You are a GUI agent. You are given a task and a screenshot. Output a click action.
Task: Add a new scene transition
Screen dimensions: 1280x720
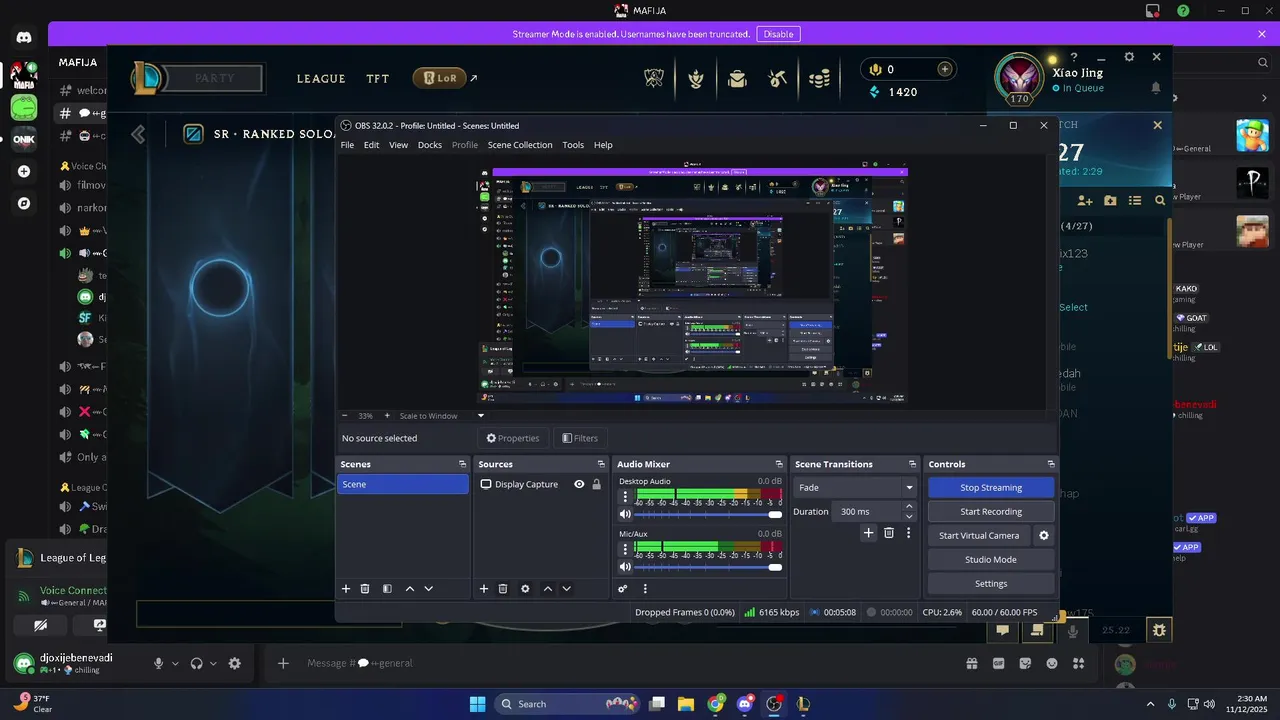coord(869,533)
